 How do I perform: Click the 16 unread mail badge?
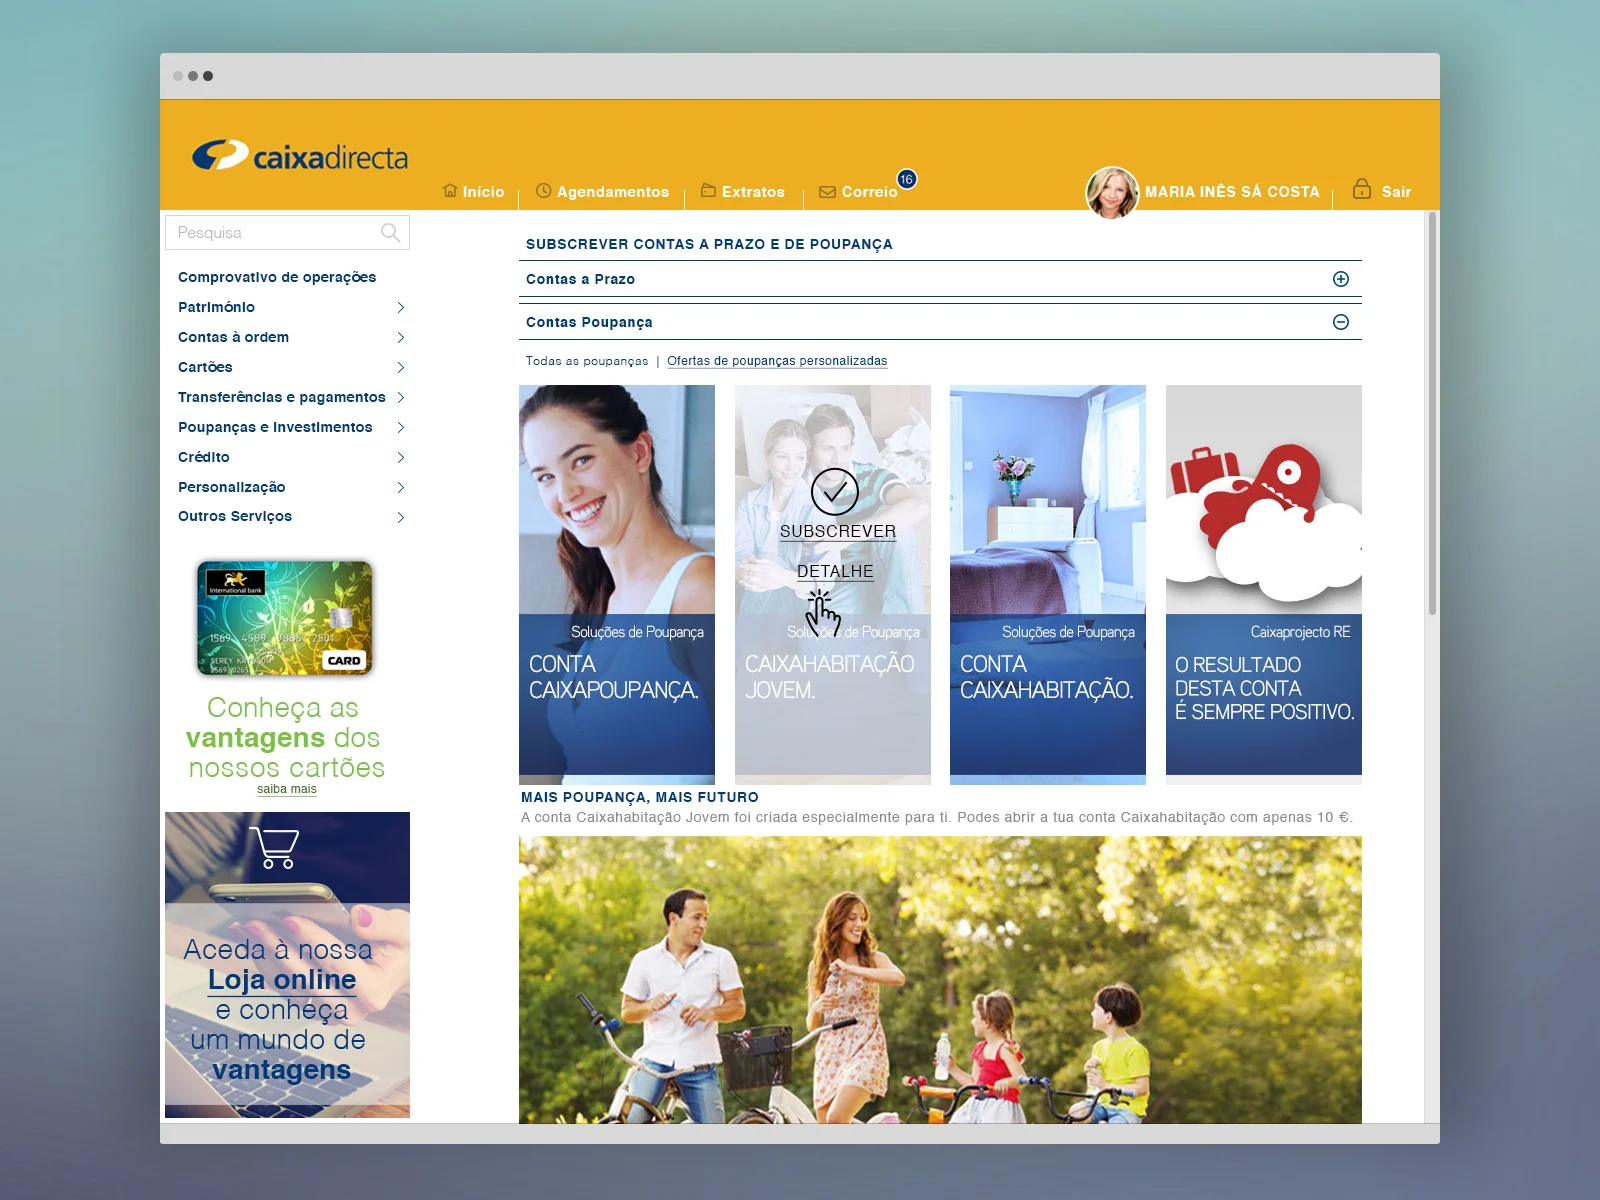pos(907,179)
